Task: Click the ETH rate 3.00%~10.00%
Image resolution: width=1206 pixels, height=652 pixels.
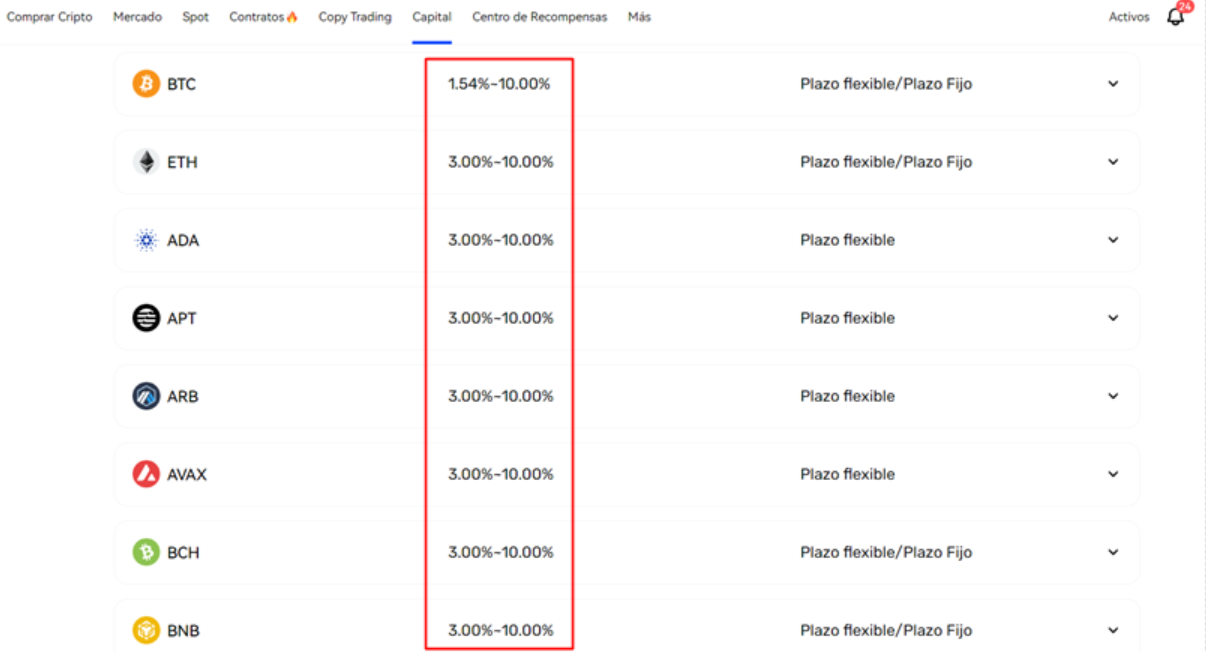Action: [500, 162]
